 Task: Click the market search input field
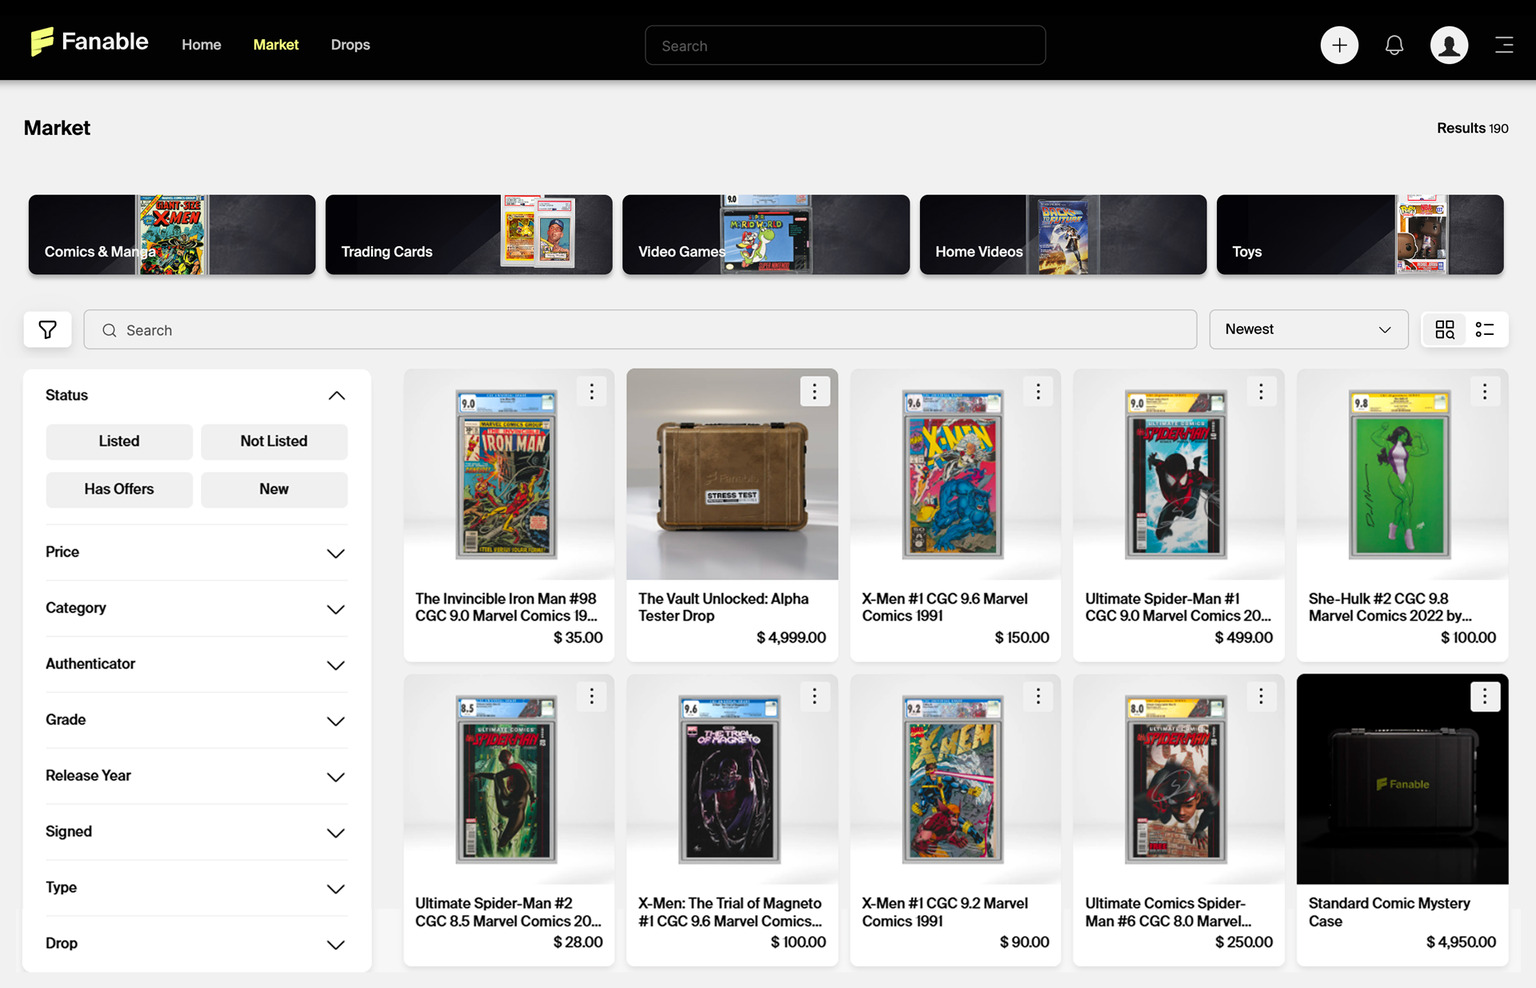[640, 329]
